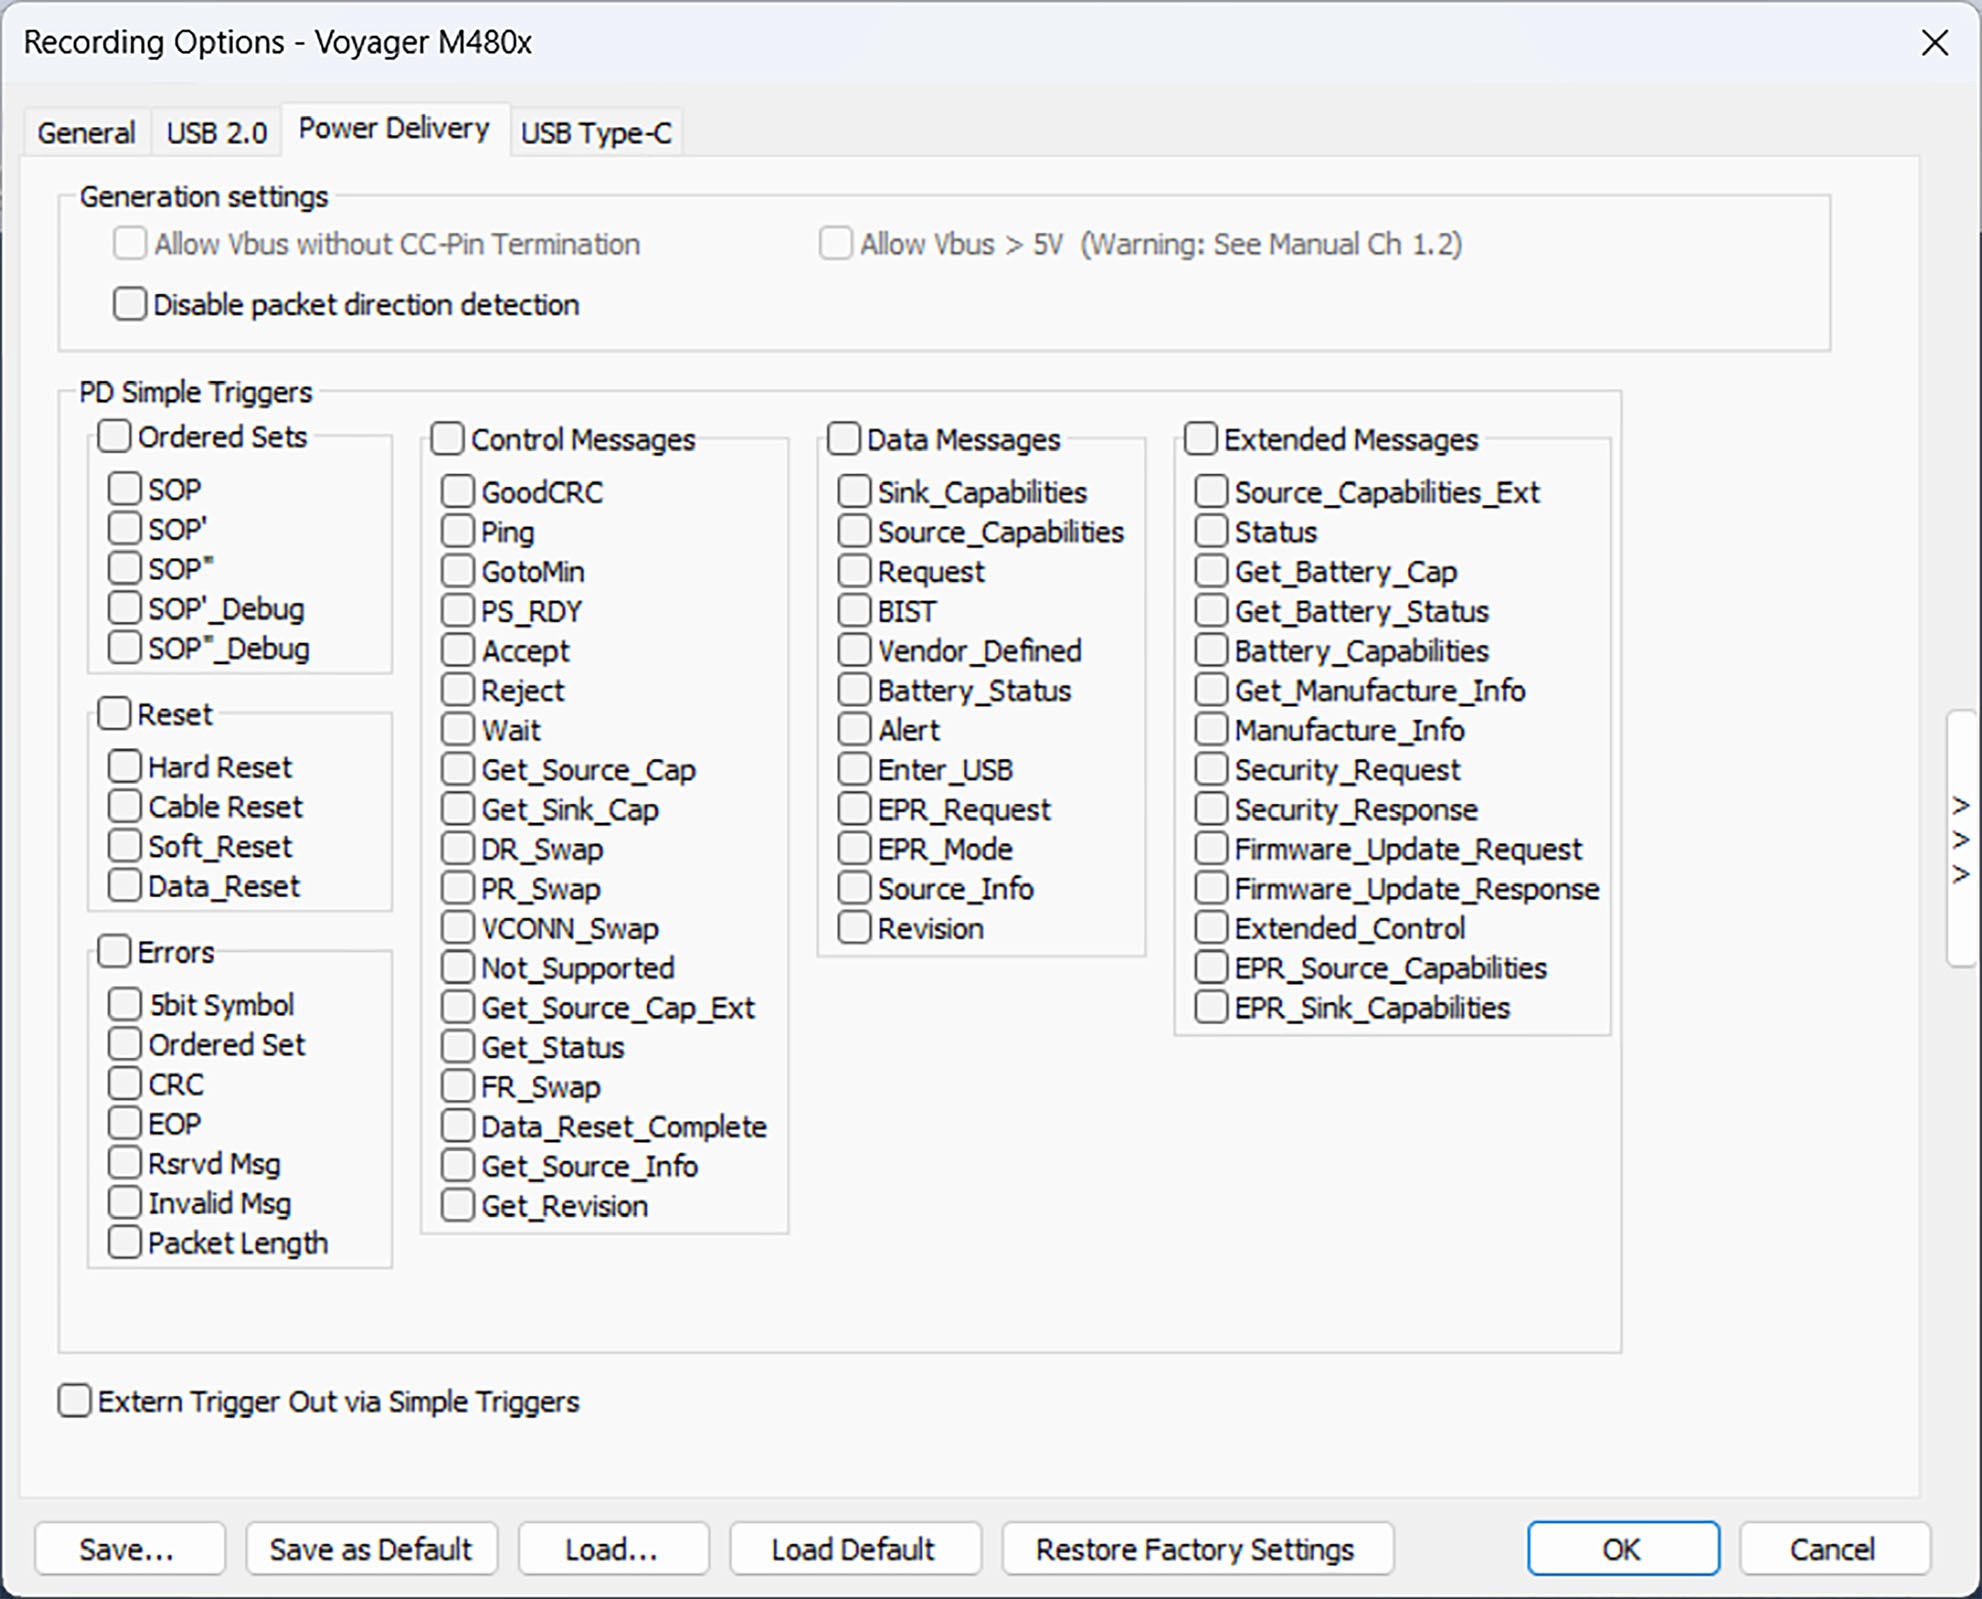The image size is (1982, 1599).
Task: Toggle Extern Trigger Out via Simple Triggers
Action: tap(75, 1401)
